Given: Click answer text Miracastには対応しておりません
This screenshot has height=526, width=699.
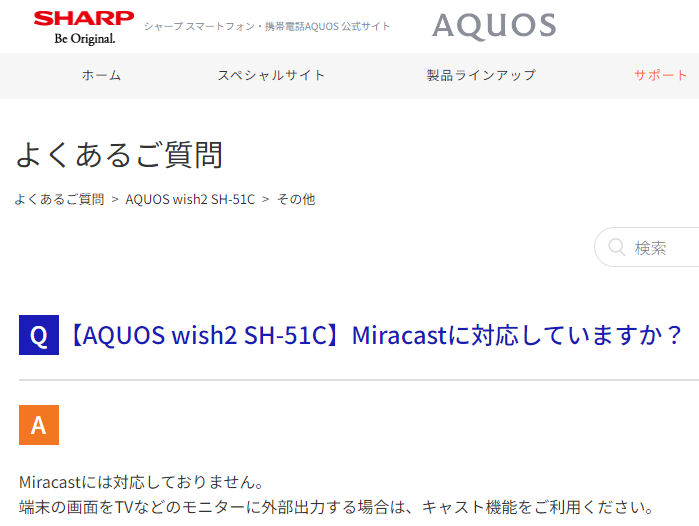Looking at the screenshot, I should click(142, 482).
